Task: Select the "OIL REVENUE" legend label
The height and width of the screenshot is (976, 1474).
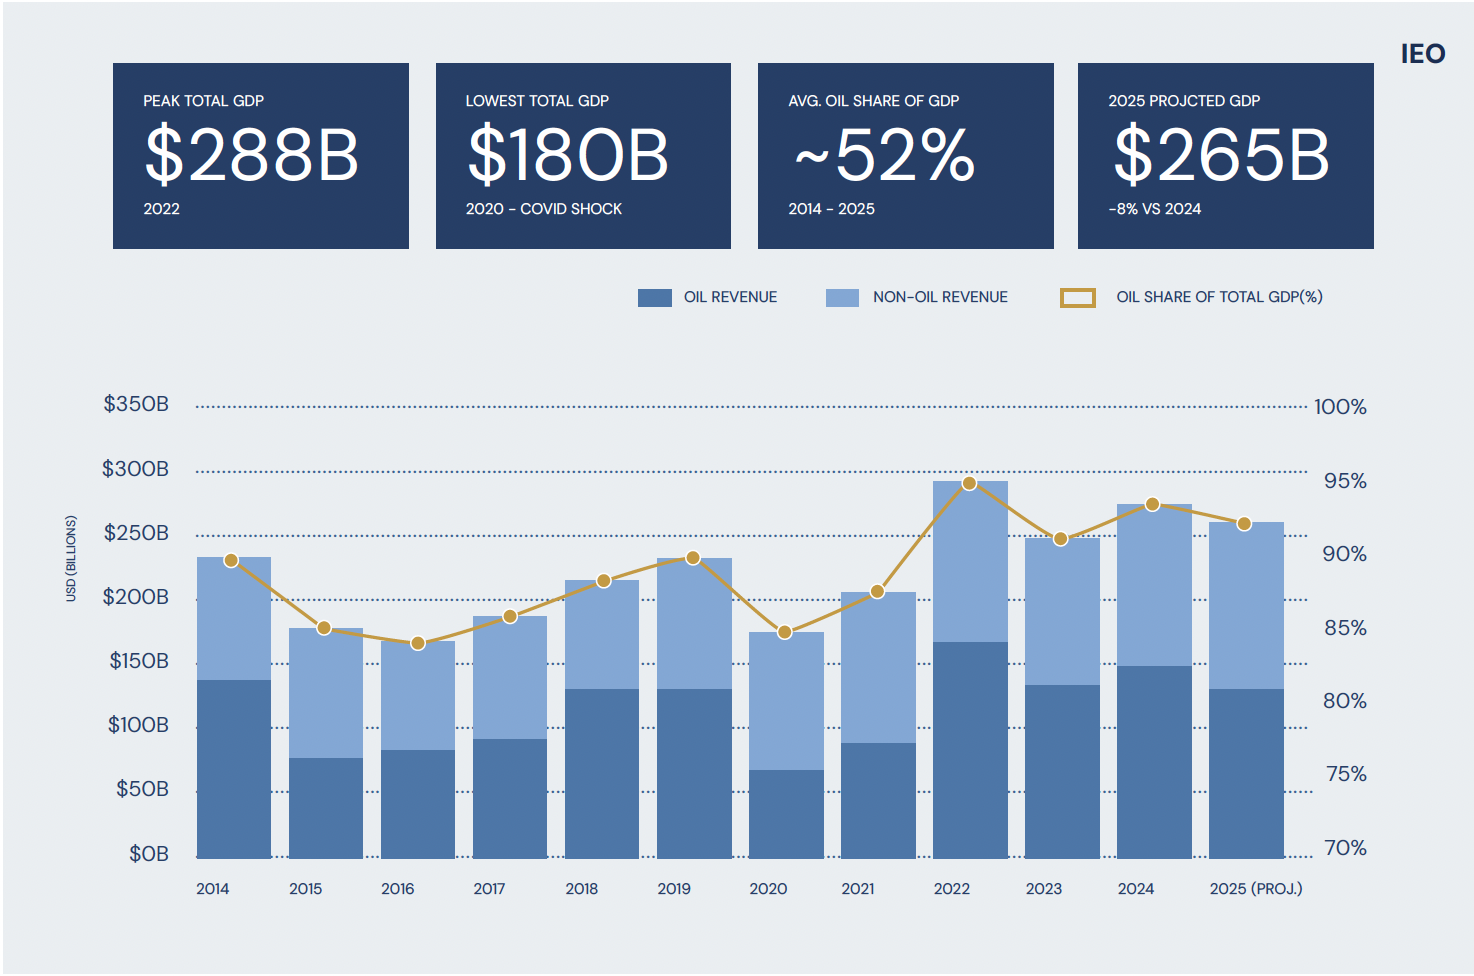Action: (730, 297)
